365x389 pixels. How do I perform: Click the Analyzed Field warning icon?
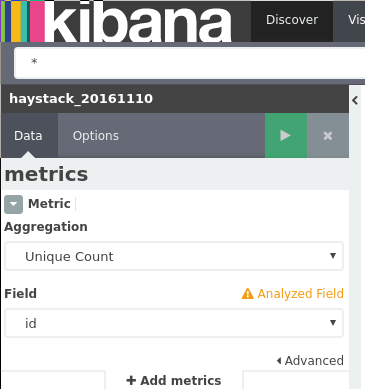pos(248,294)
